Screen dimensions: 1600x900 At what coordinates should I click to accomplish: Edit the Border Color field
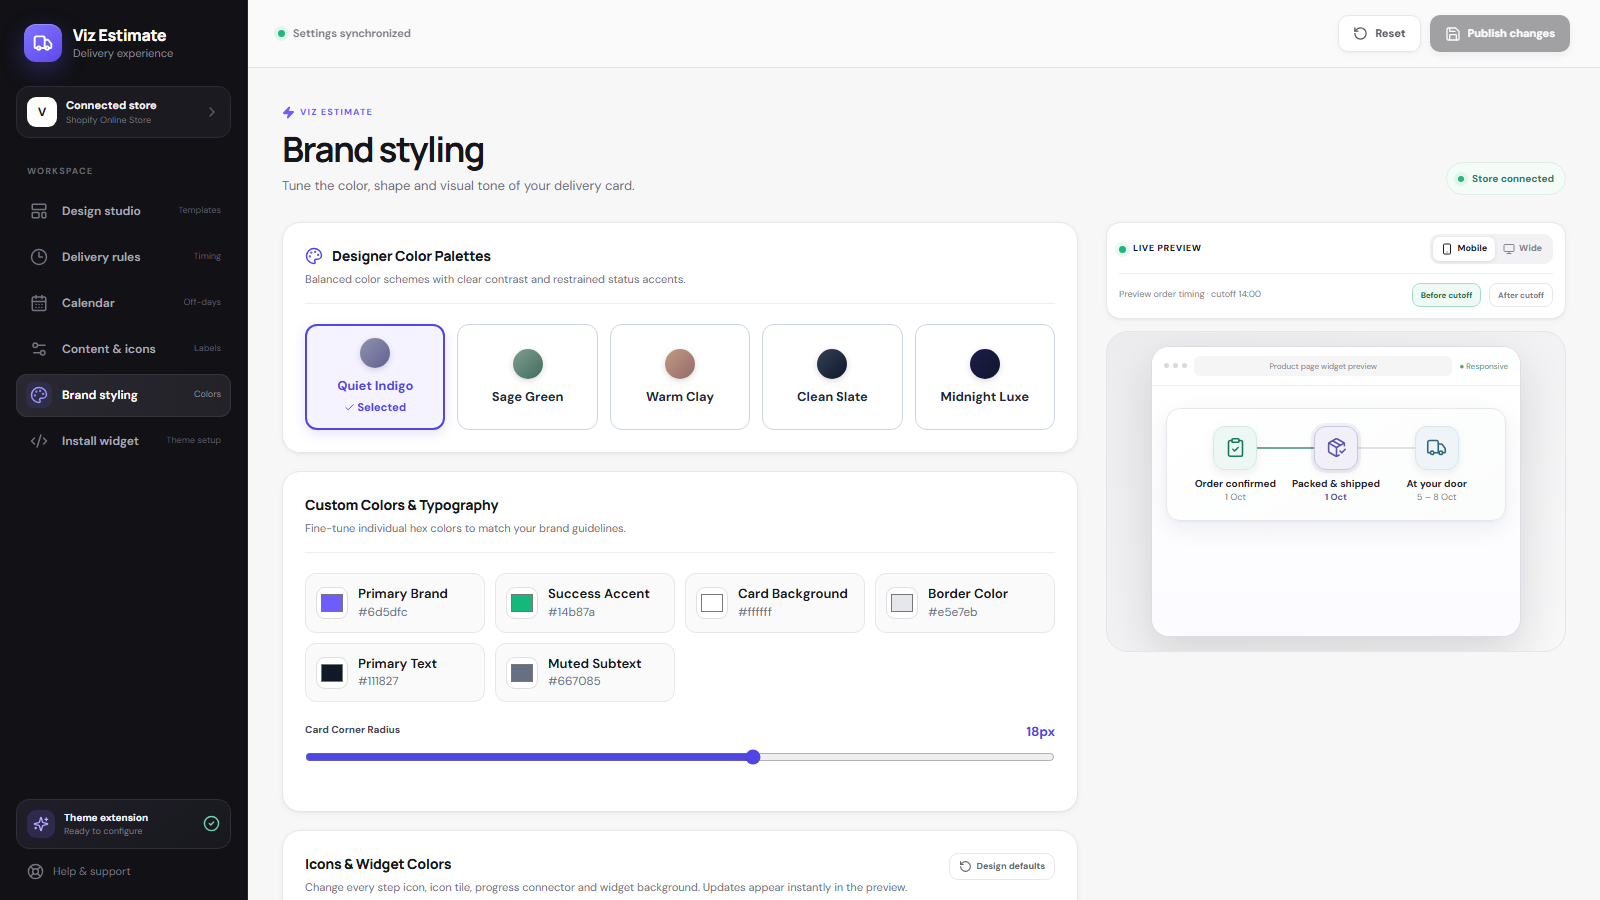coord(965,603)
